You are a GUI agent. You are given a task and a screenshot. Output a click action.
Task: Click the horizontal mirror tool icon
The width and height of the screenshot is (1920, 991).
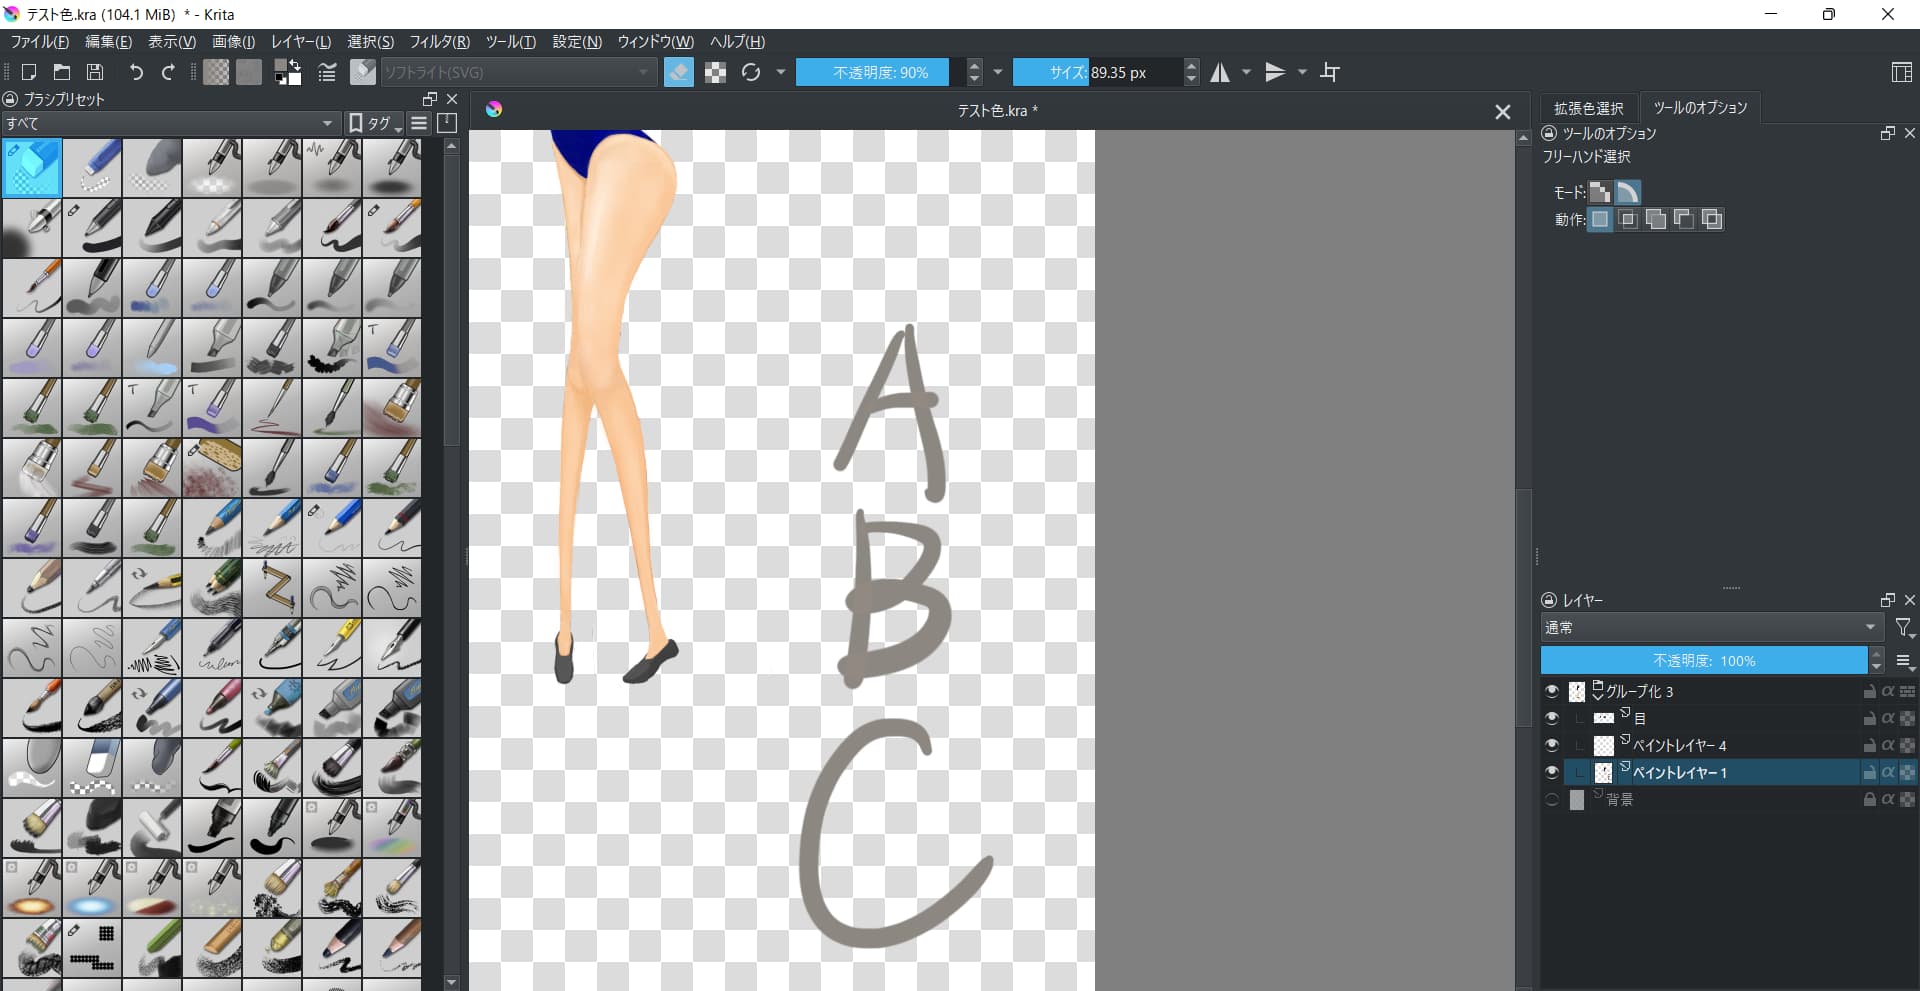tap(1220, 72)
